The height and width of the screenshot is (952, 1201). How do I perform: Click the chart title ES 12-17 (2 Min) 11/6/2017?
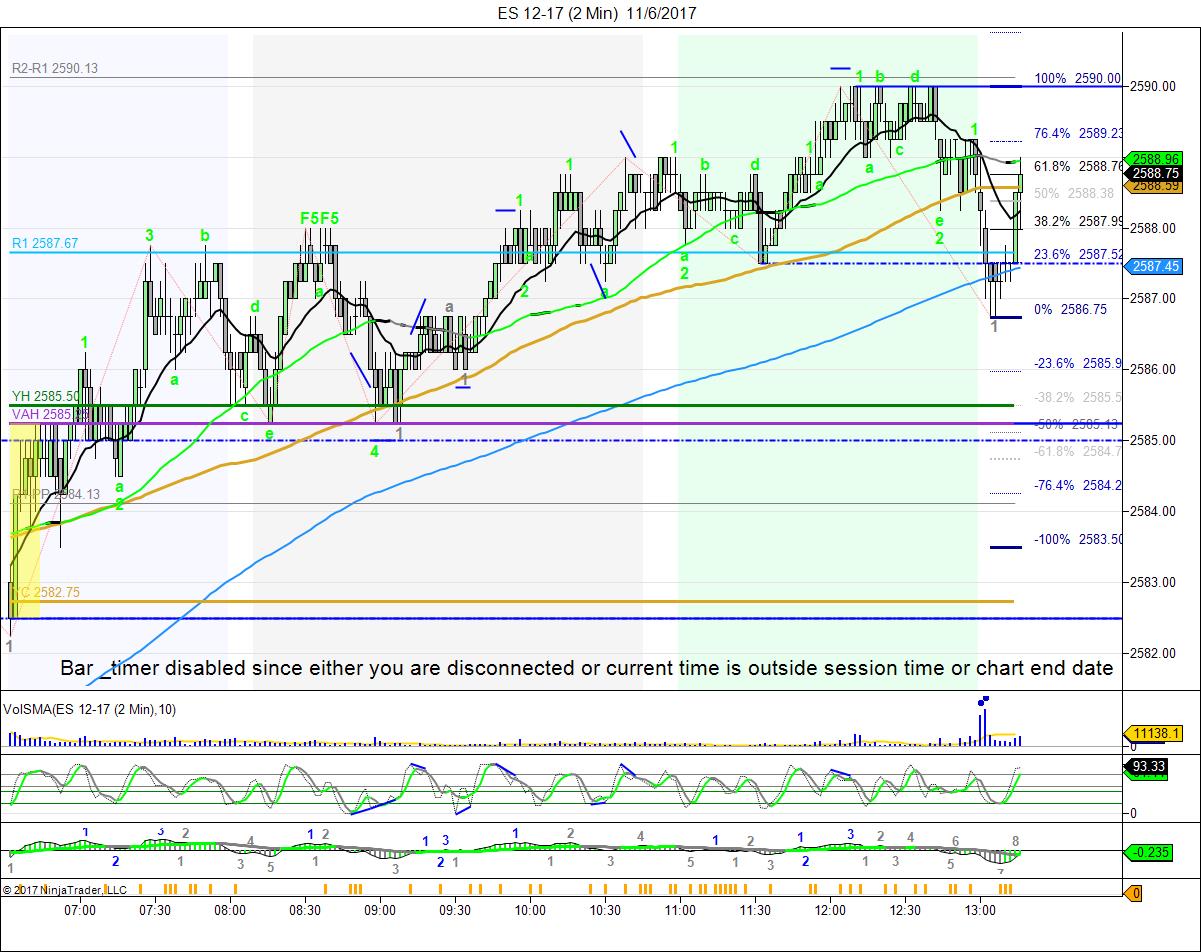click(597, 13)
